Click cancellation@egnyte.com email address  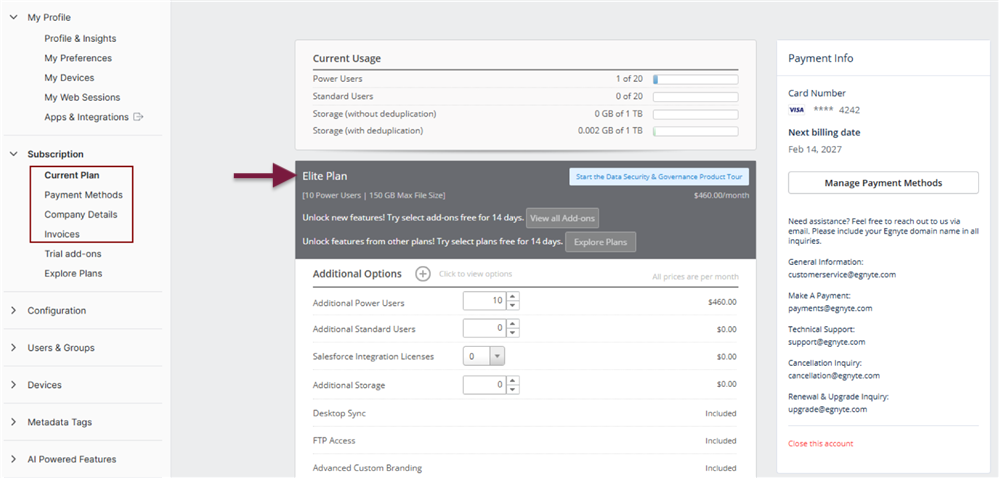(834, 375)
